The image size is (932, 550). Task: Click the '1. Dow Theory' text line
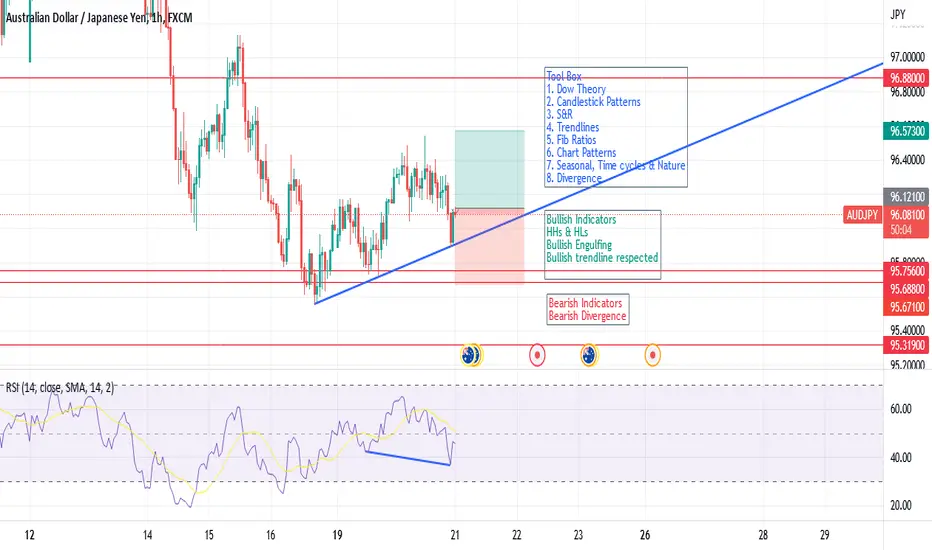pyautogui.click(x=576, y=89)
